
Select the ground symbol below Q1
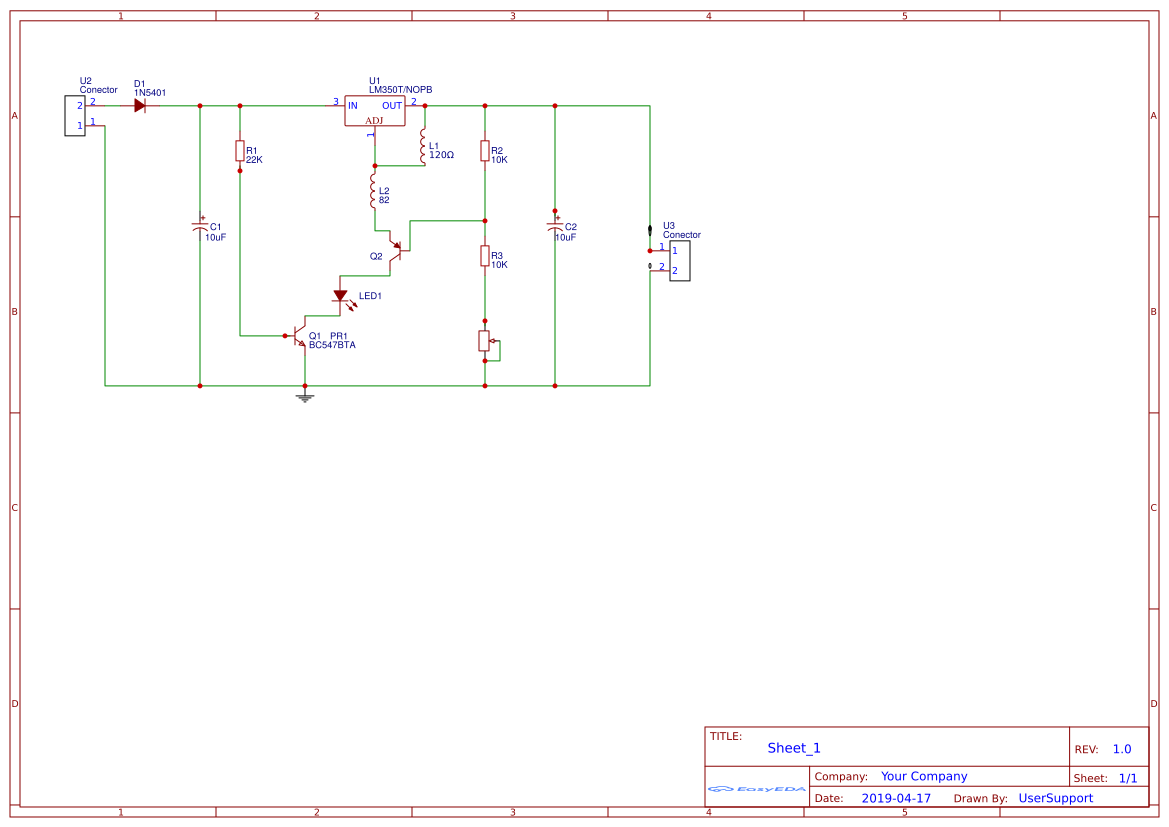coord(303,396)
